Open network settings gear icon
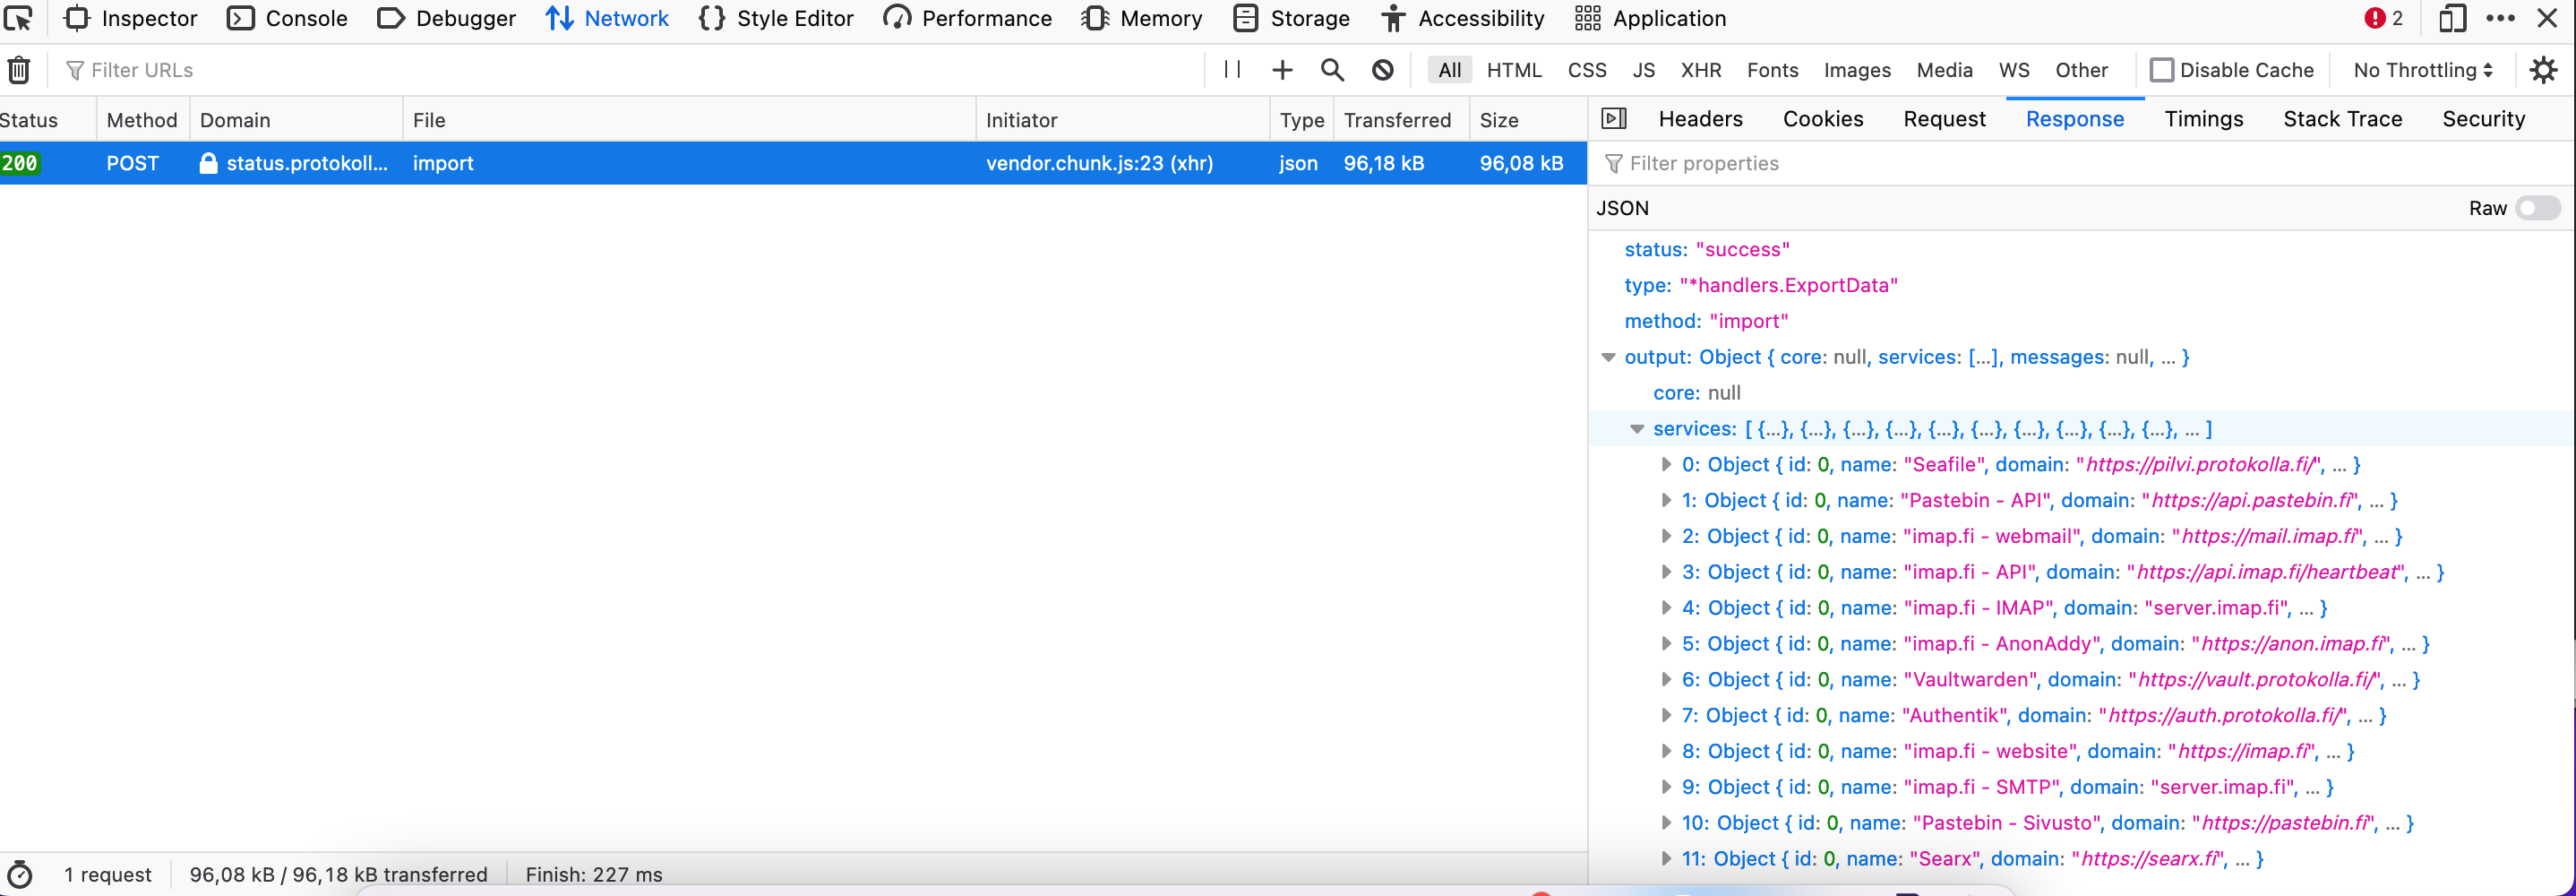2576x896 pixels. [2544, 69]
